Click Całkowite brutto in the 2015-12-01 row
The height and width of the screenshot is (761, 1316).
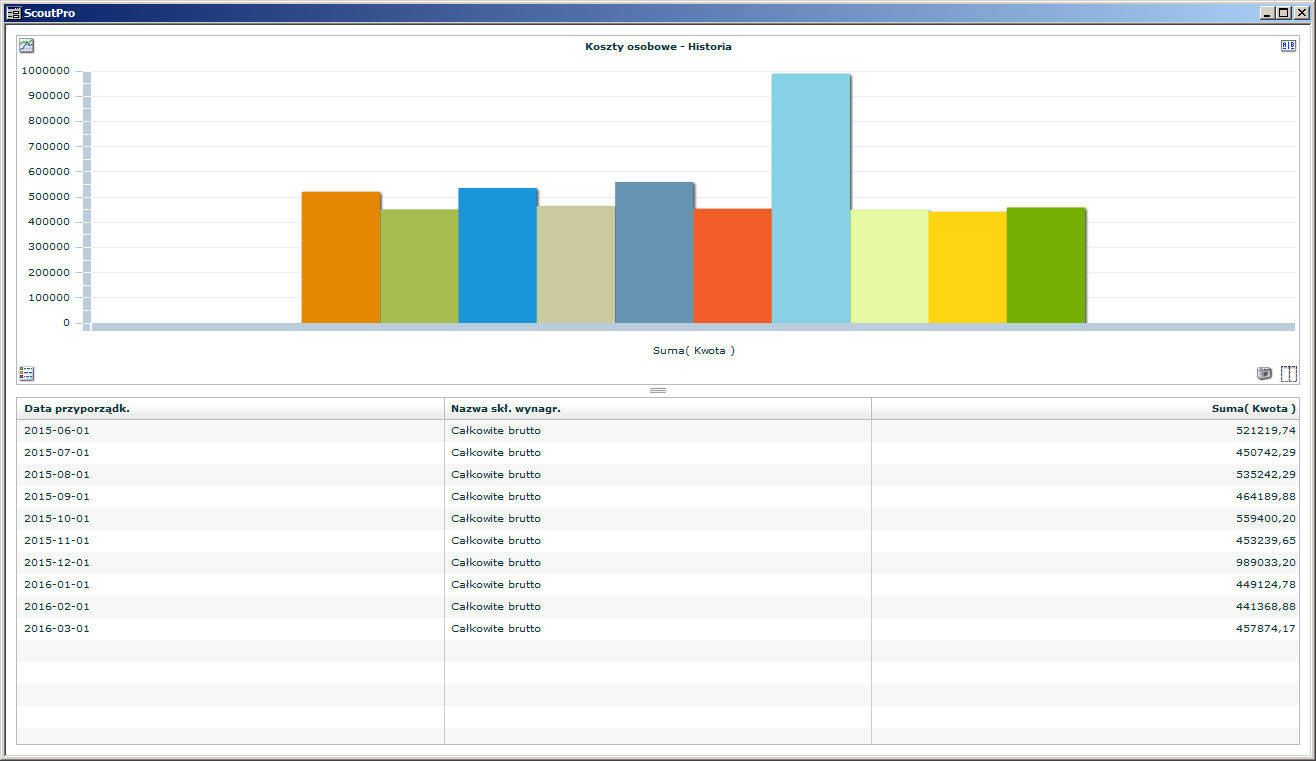pos(496,562)
